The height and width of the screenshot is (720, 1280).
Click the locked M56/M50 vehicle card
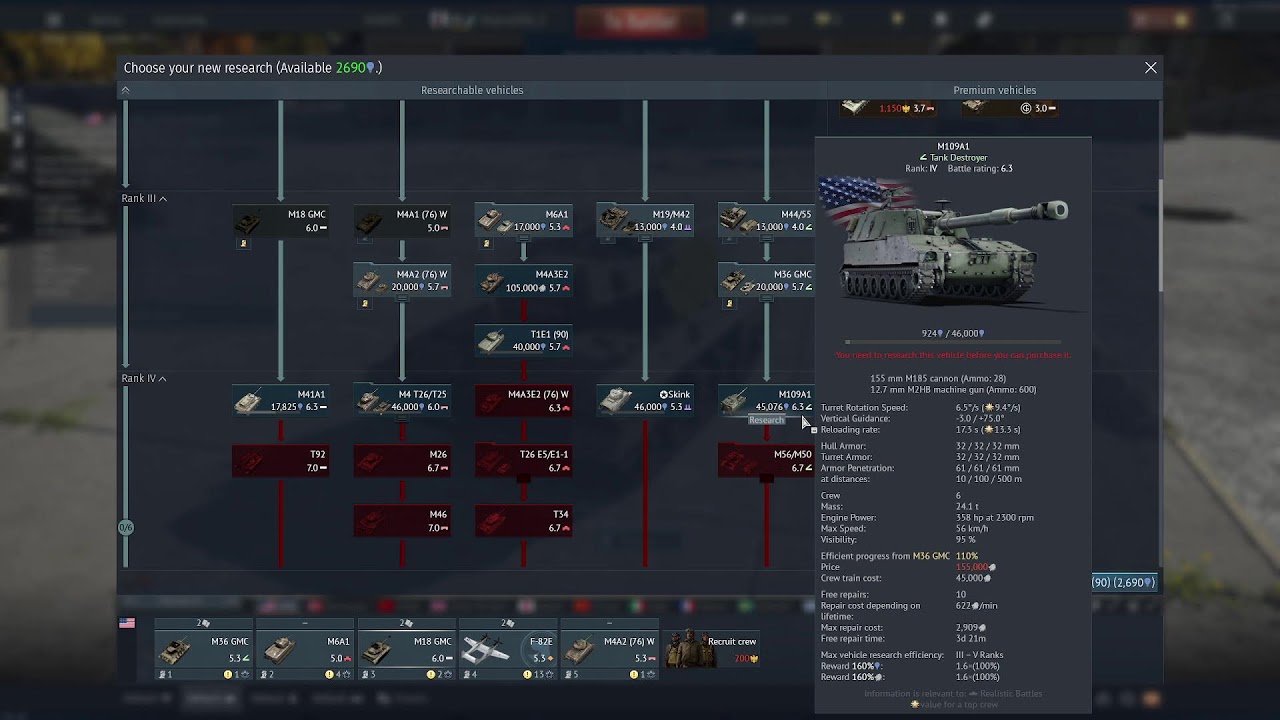pos(766,461)
